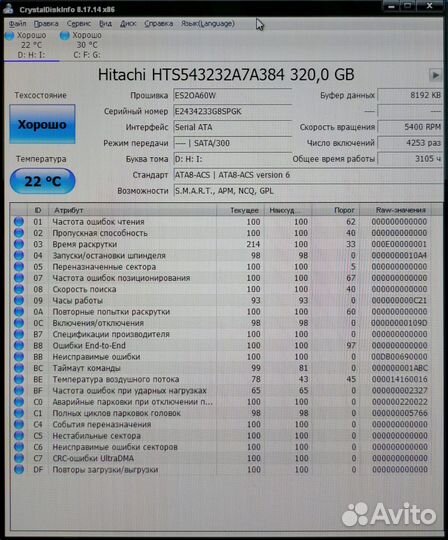Click status icon for События переназначения row
The width and height of the screenshot is (448, 540).
pos(19,424)
